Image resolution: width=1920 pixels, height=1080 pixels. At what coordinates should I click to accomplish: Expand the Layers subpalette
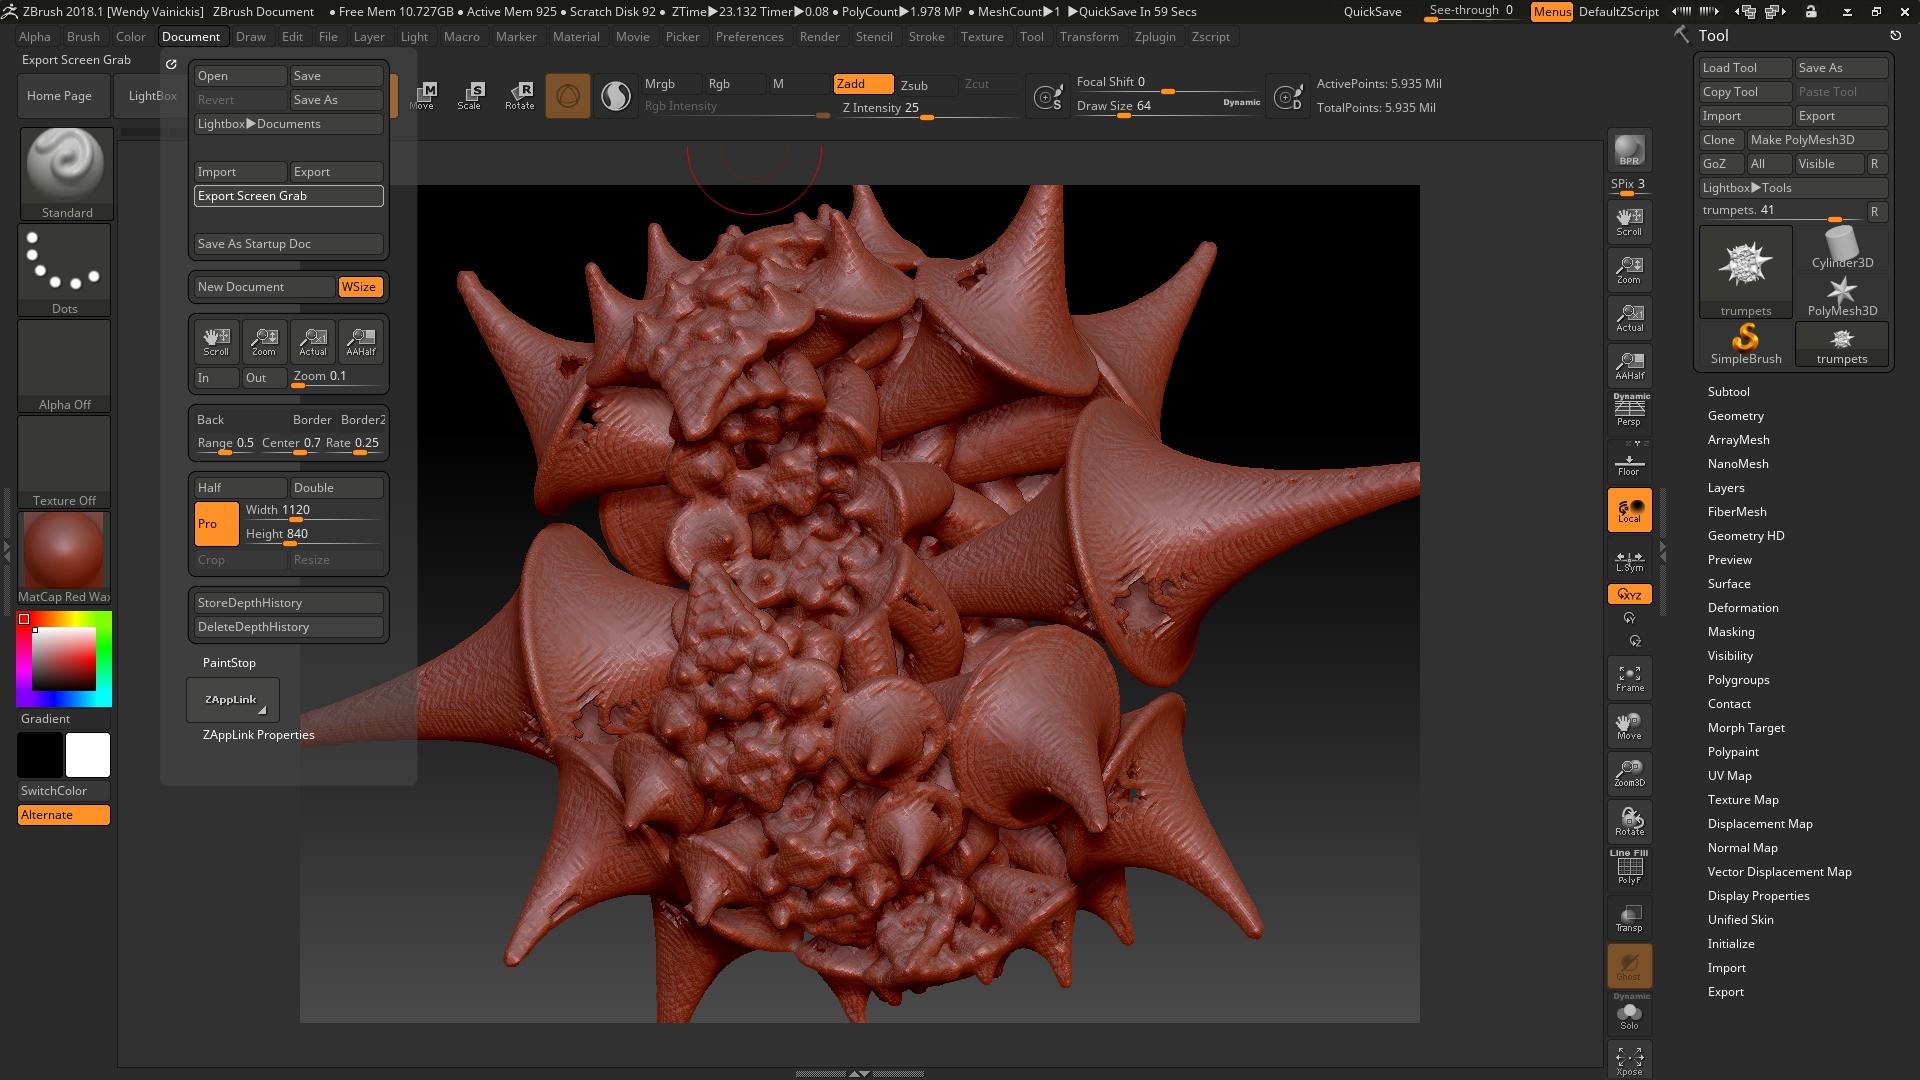tap(1726, 488)
